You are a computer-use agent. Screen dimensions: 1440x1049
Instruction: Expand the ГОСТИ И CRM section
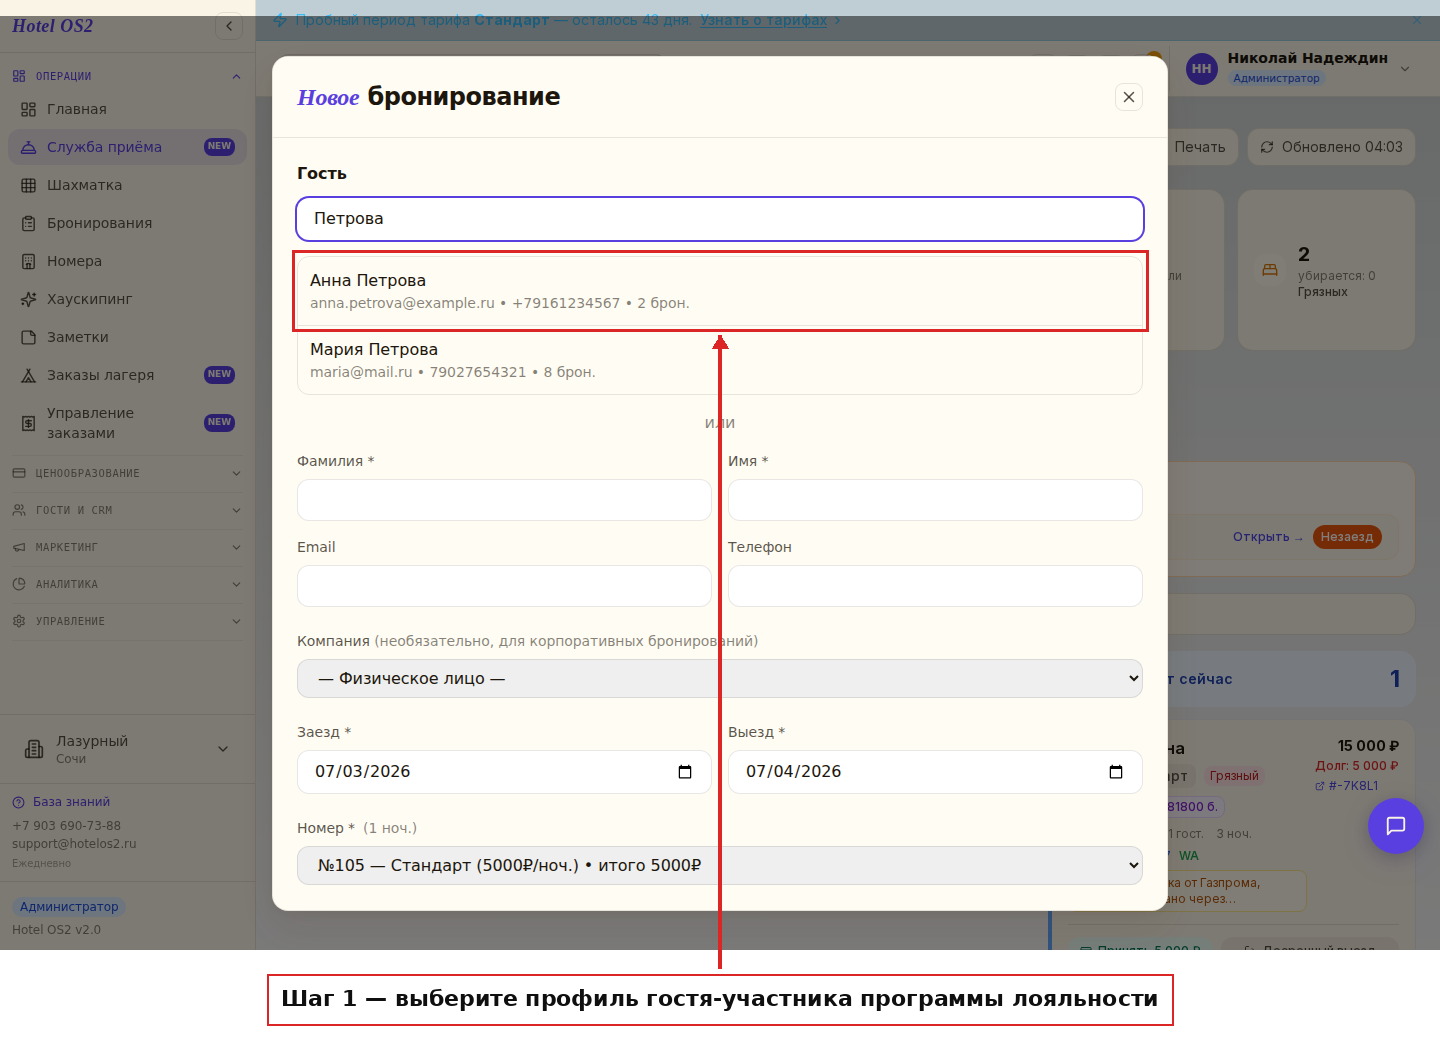[127, 510]
